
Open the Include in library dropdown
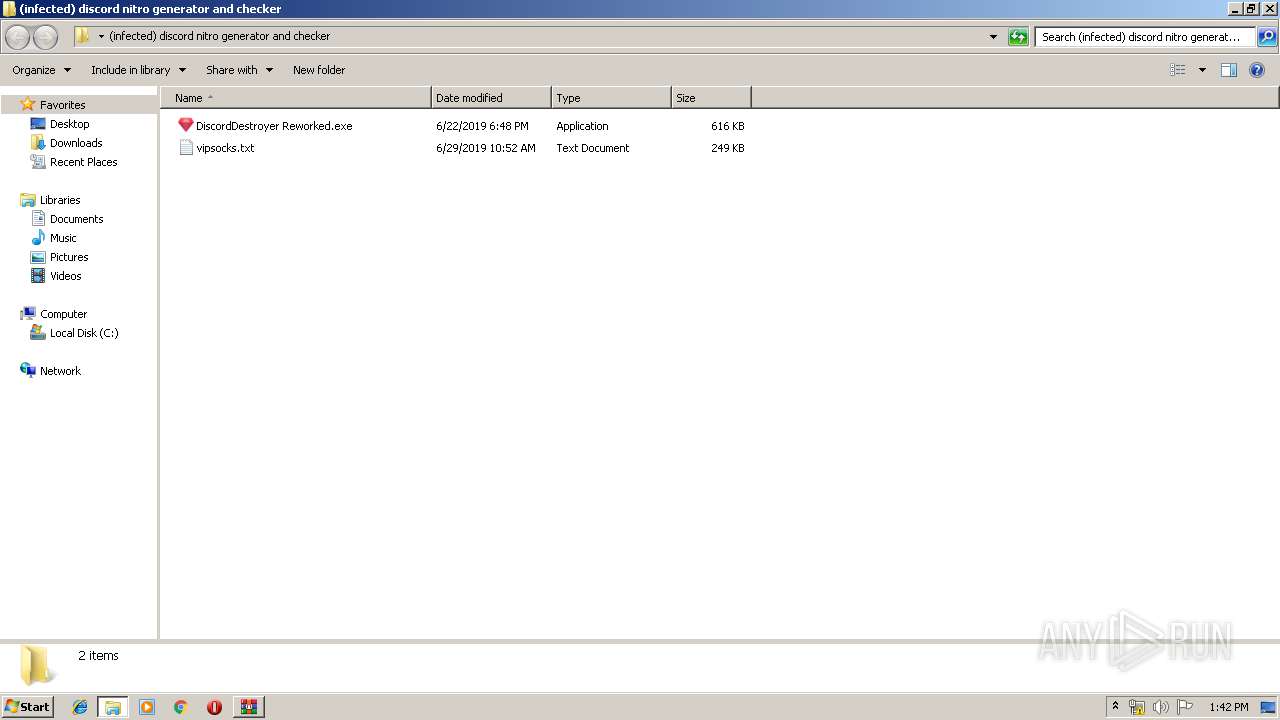pyautogui.click(x=138, y=70)
